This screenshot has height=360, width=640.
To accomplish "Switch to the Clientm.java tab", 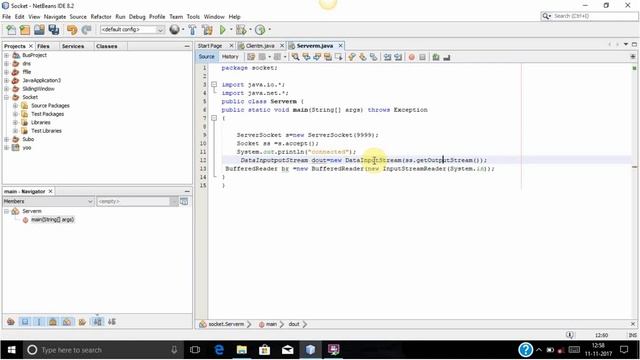I will tap(260, 46).
